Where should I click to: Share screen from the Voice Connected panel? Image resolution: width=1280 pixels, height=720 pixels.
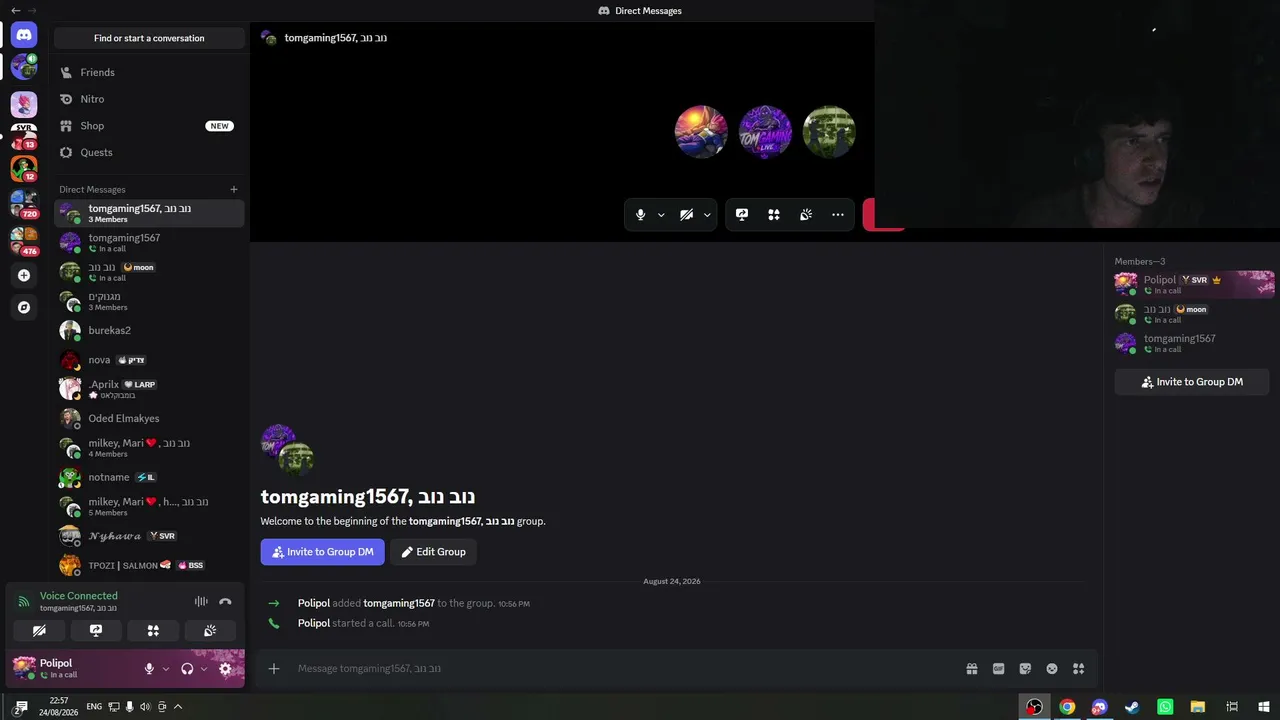[x=96, y=631]
